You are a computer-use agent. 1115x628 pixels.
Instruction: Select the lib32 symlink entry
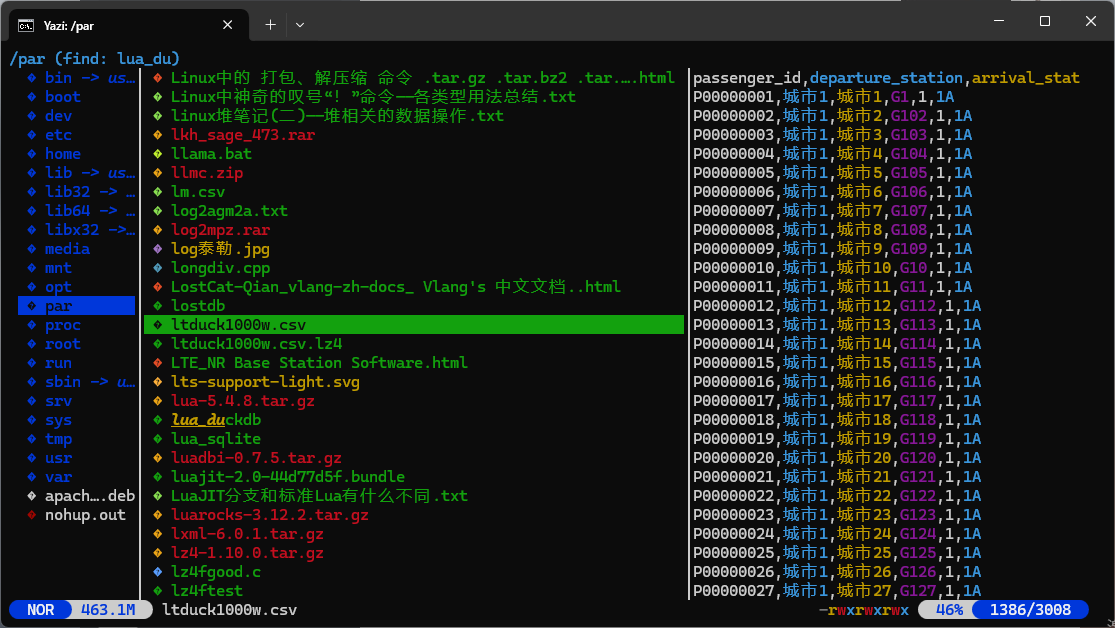[x=76, y=192]
